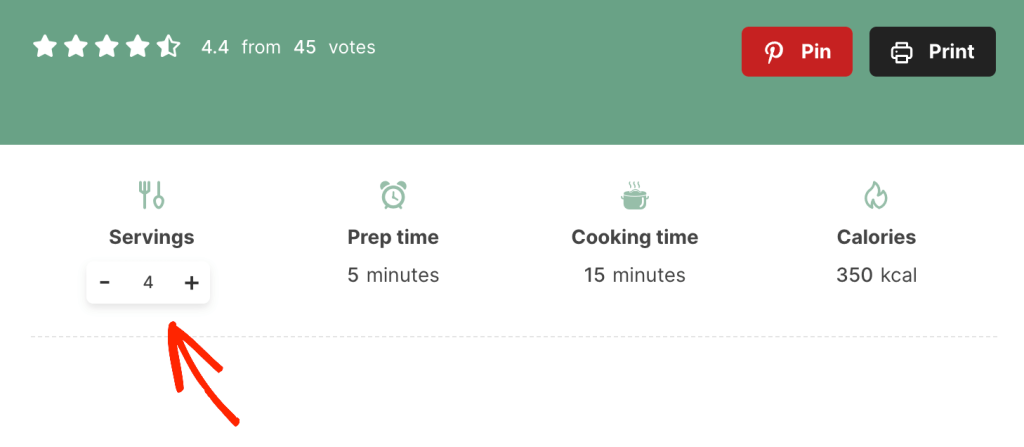Image resolution: width=1024 pixels, height=447 pixels.
Task: Click the fork and spoon servings icon
Action: pyautogui.click(x=151, y=195)
